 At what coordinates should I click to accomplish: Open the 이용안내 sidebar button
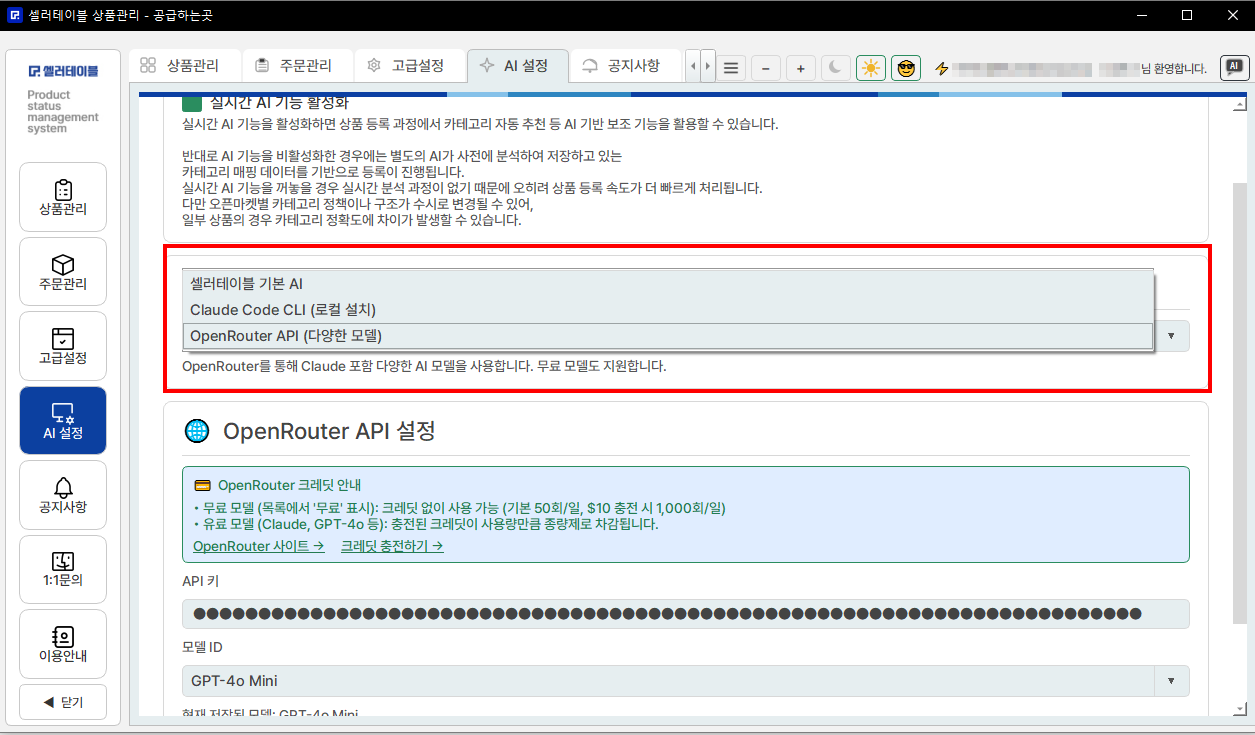click(63, 644)
